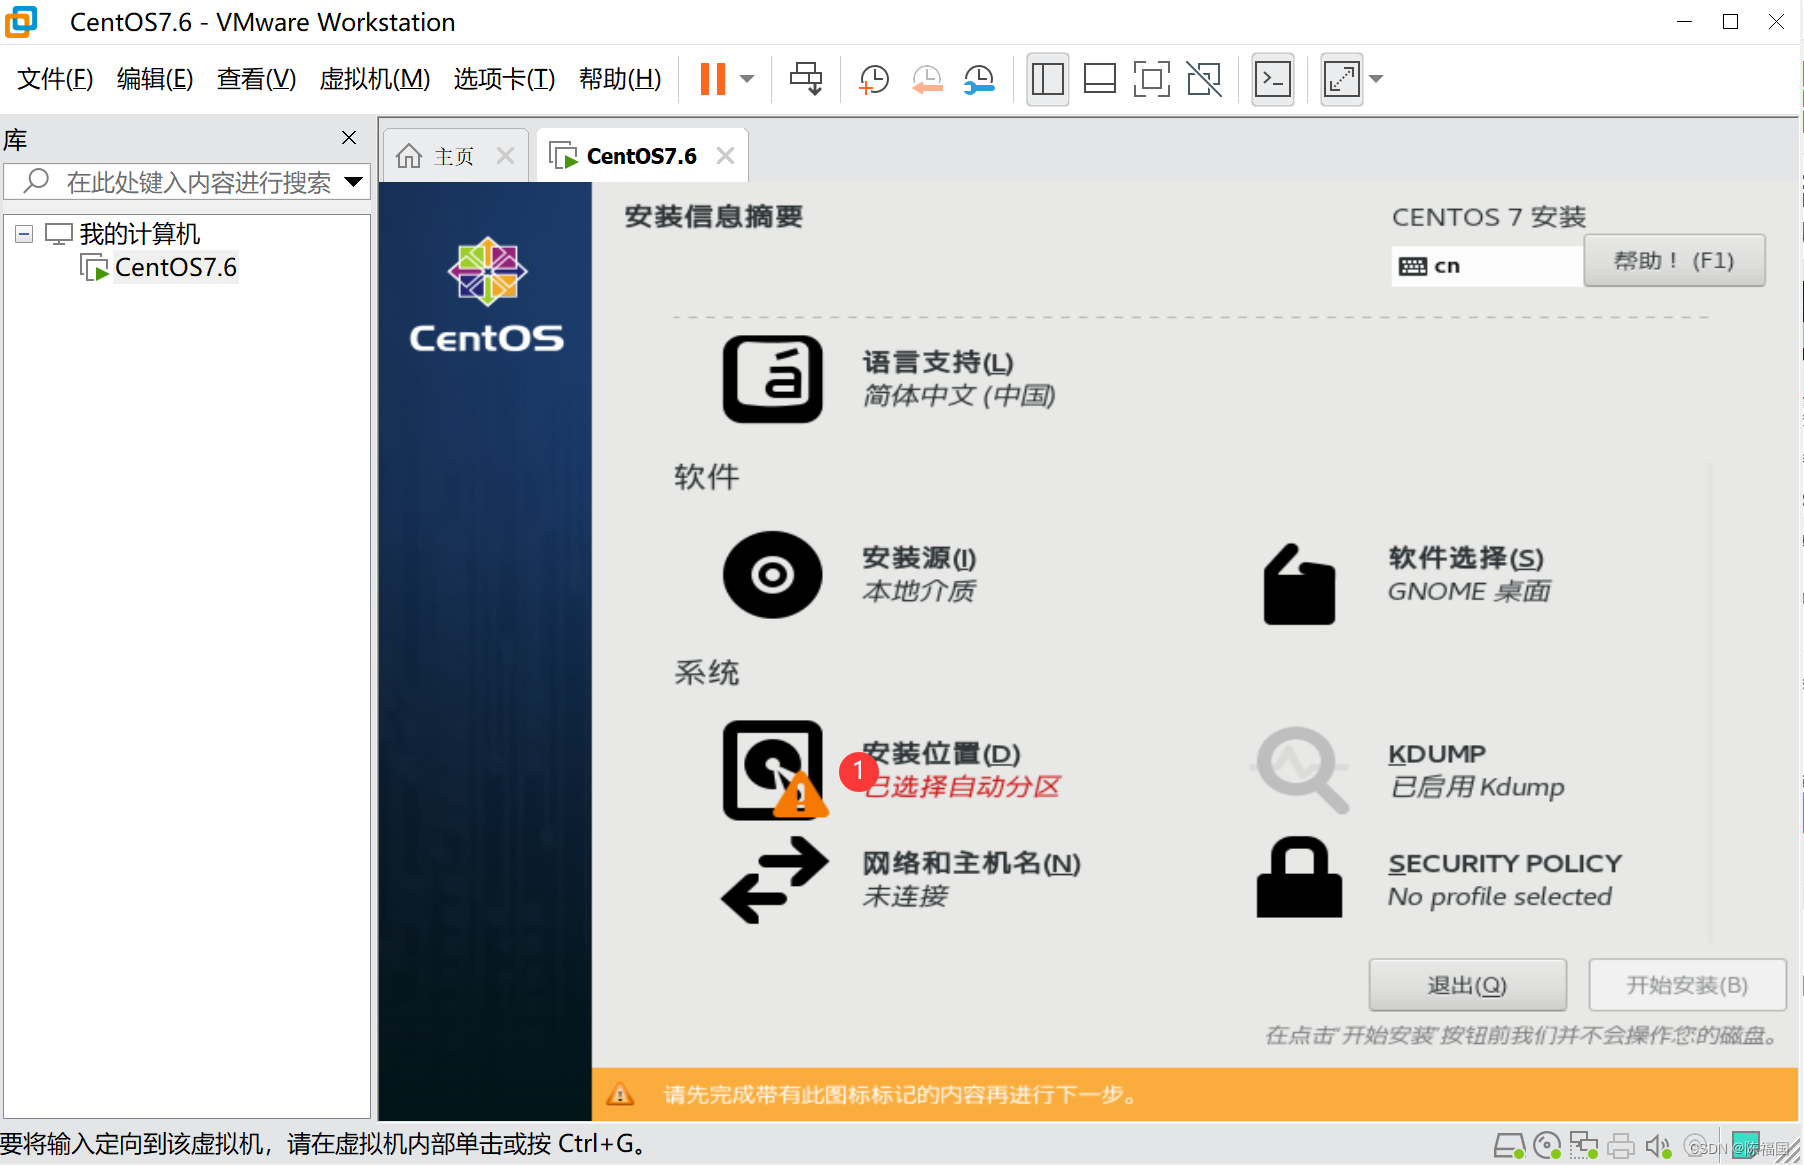Click the sound card status bar icon
Image resolution: width=1804 pixels, height=1165 pixels.
coord(1658,1146)
